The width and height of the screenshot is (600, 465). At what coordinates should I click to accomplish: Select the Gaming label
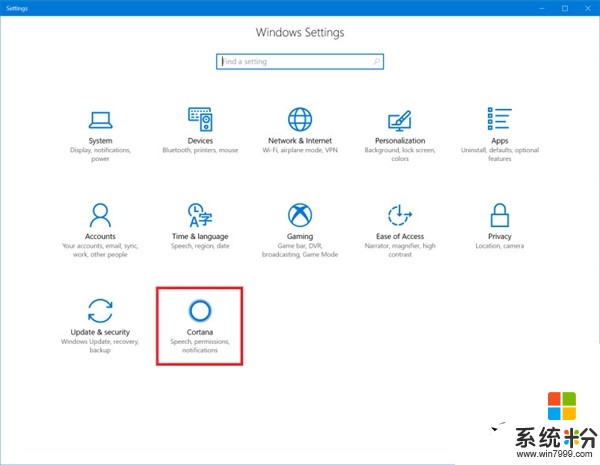(300, 237)
